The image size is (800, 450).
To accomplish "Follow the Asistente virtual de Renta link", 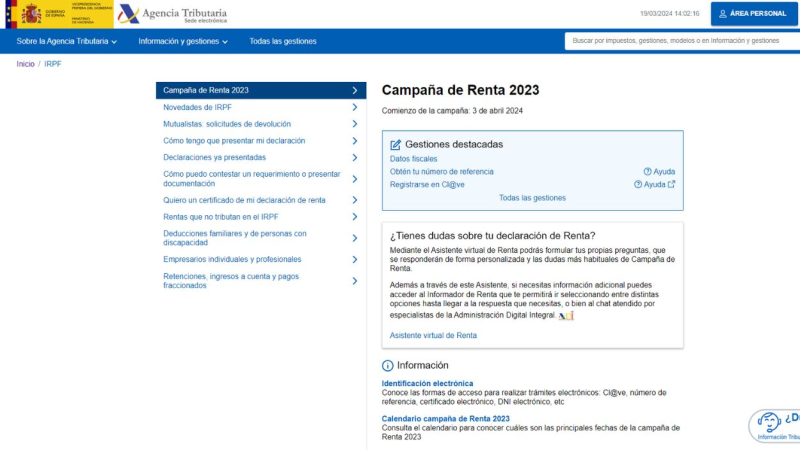I will pos(433,335).
